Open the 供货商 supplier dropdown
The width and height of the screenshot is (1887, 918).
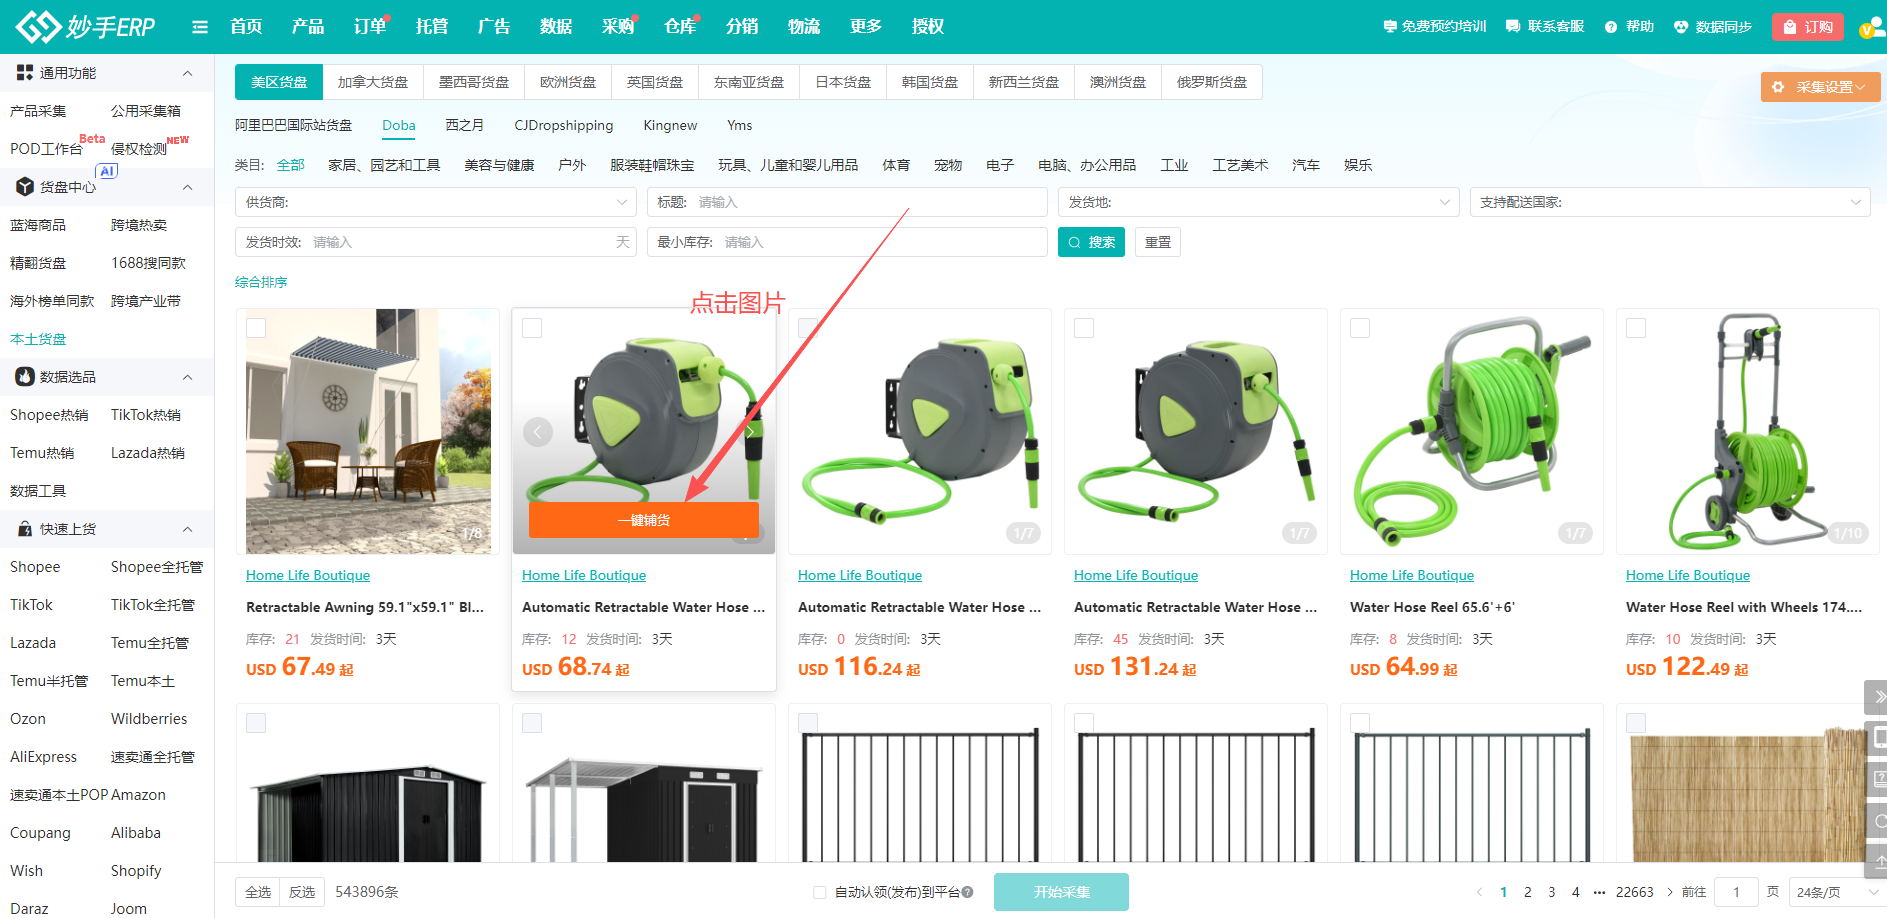click(x=436, y=202)
